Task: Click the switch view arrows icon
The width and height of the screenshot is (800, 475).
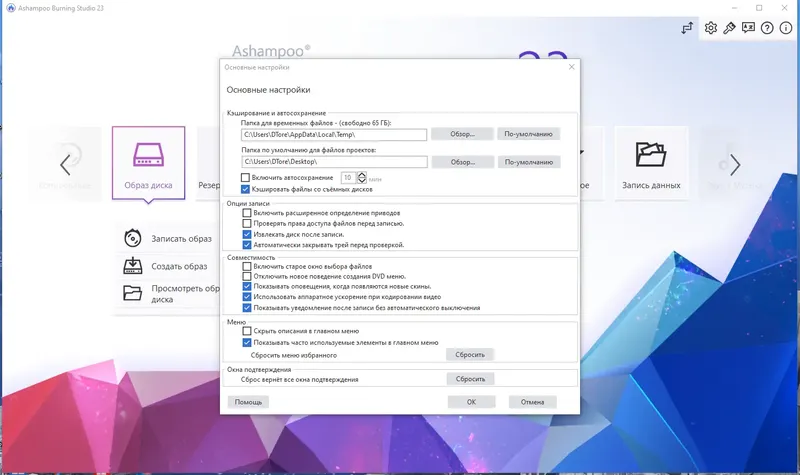Action: tap(687, 28)
